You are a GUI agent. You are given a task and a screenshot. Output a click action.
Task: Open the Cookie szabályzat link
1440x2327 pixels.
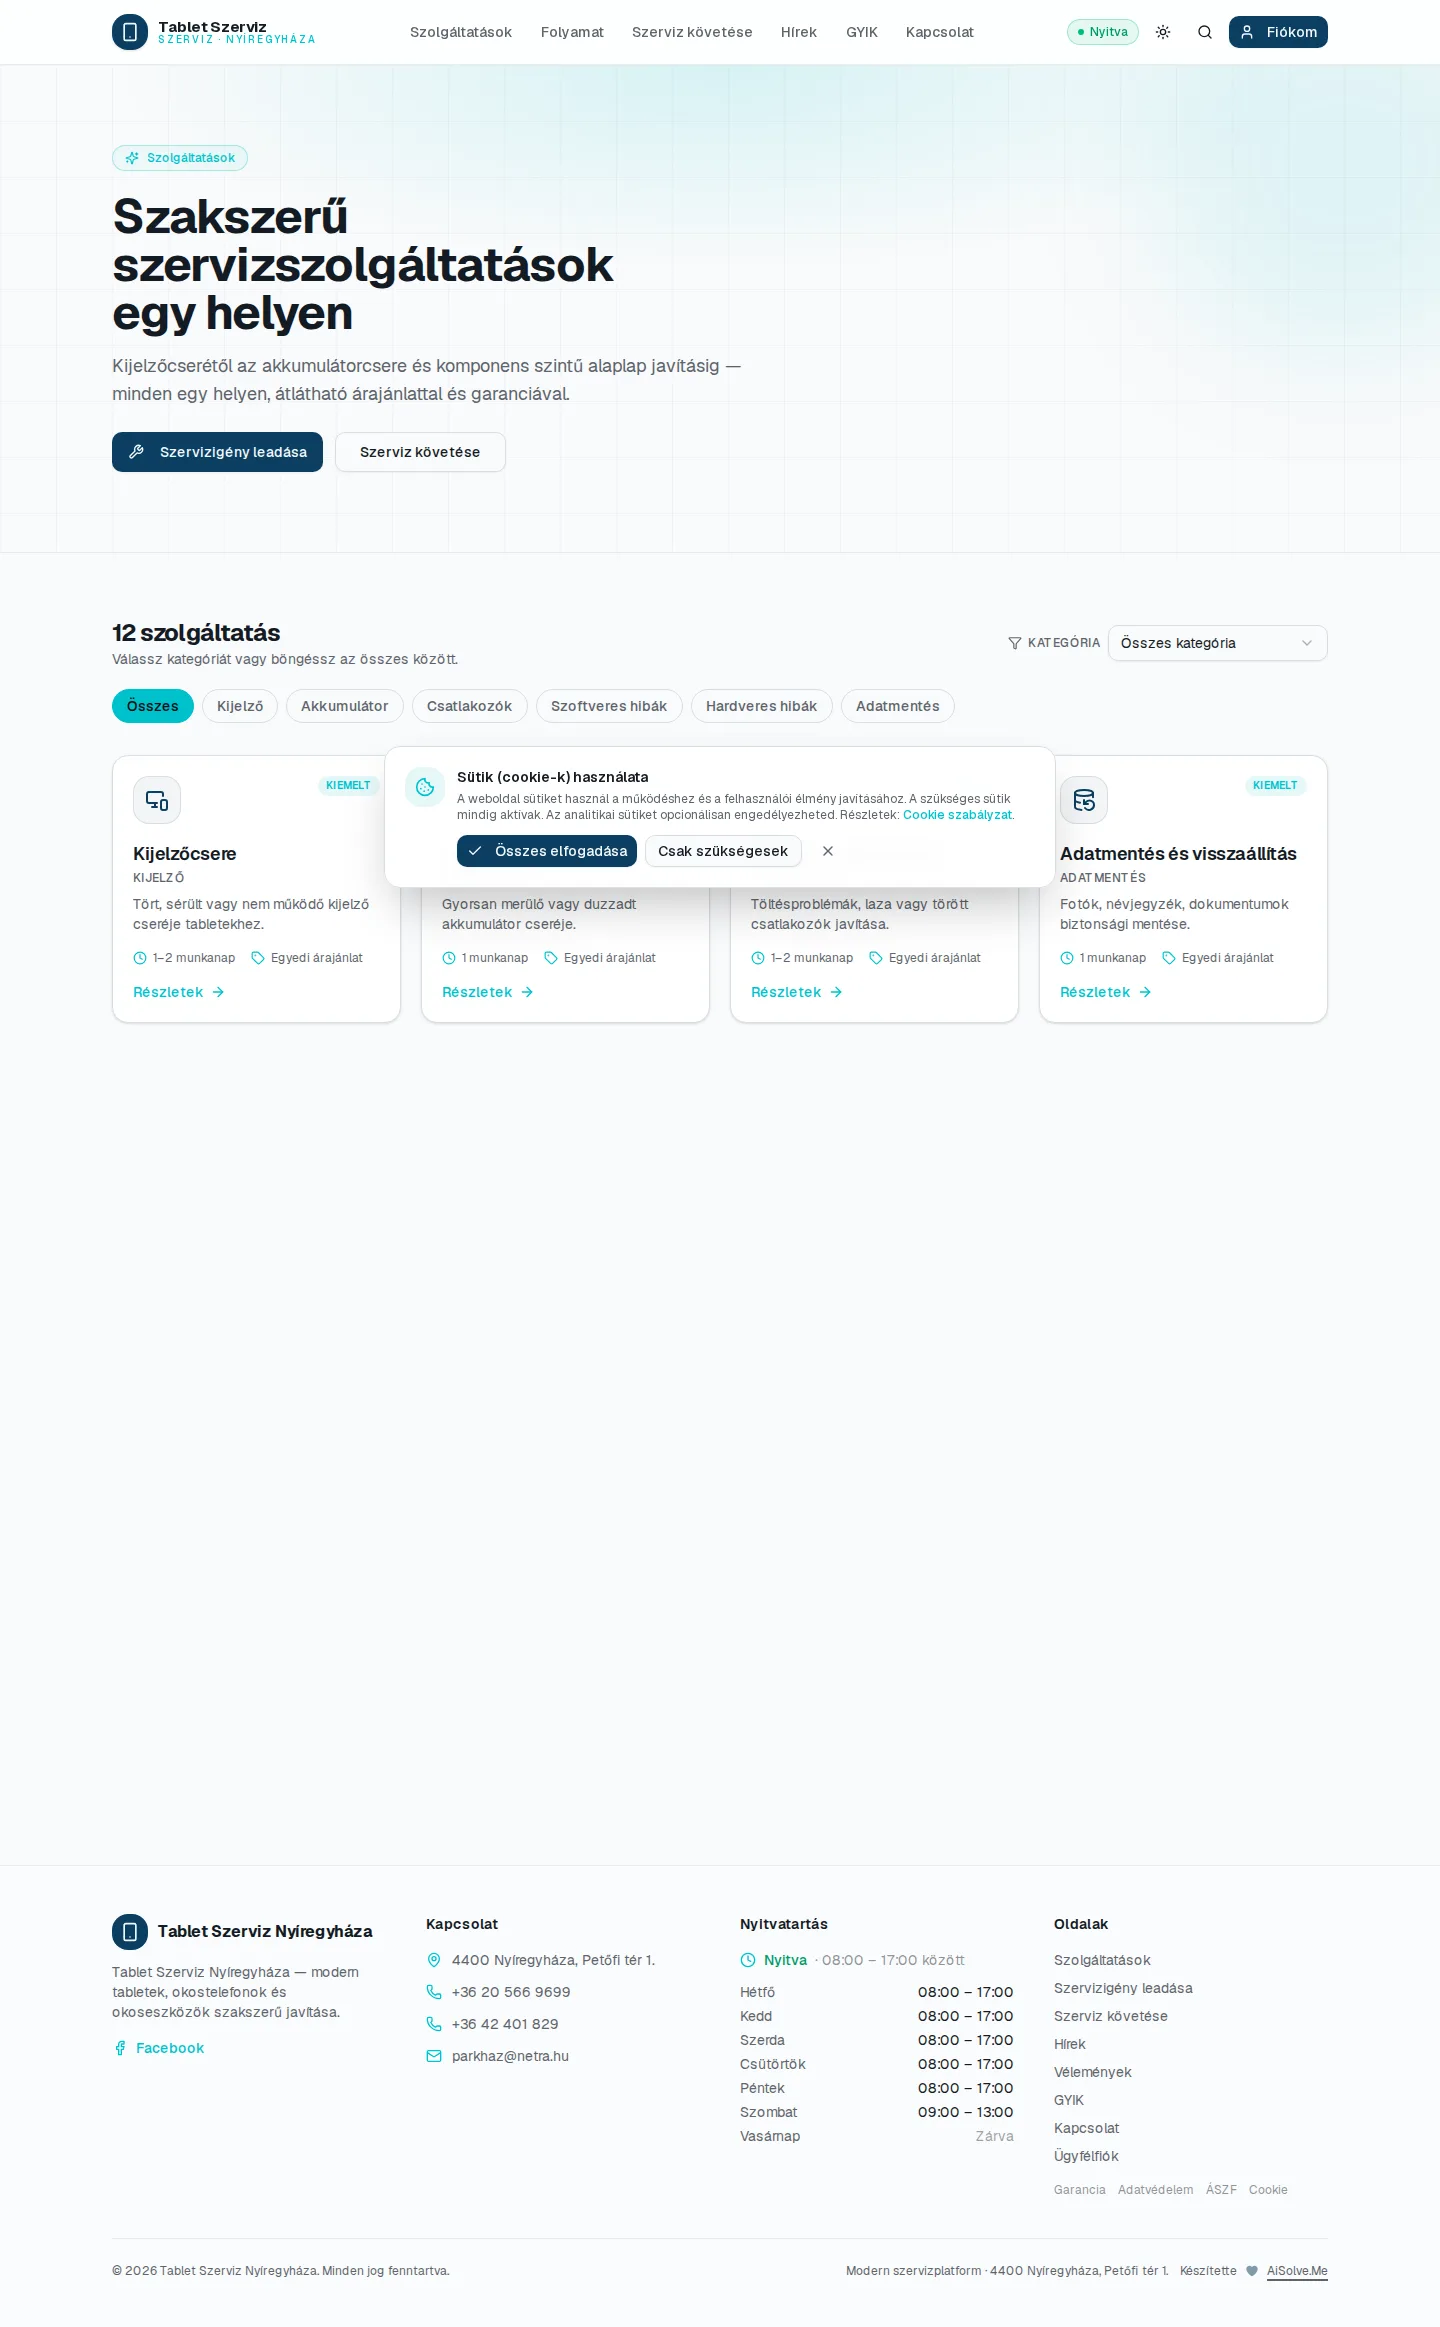point(957,815)
